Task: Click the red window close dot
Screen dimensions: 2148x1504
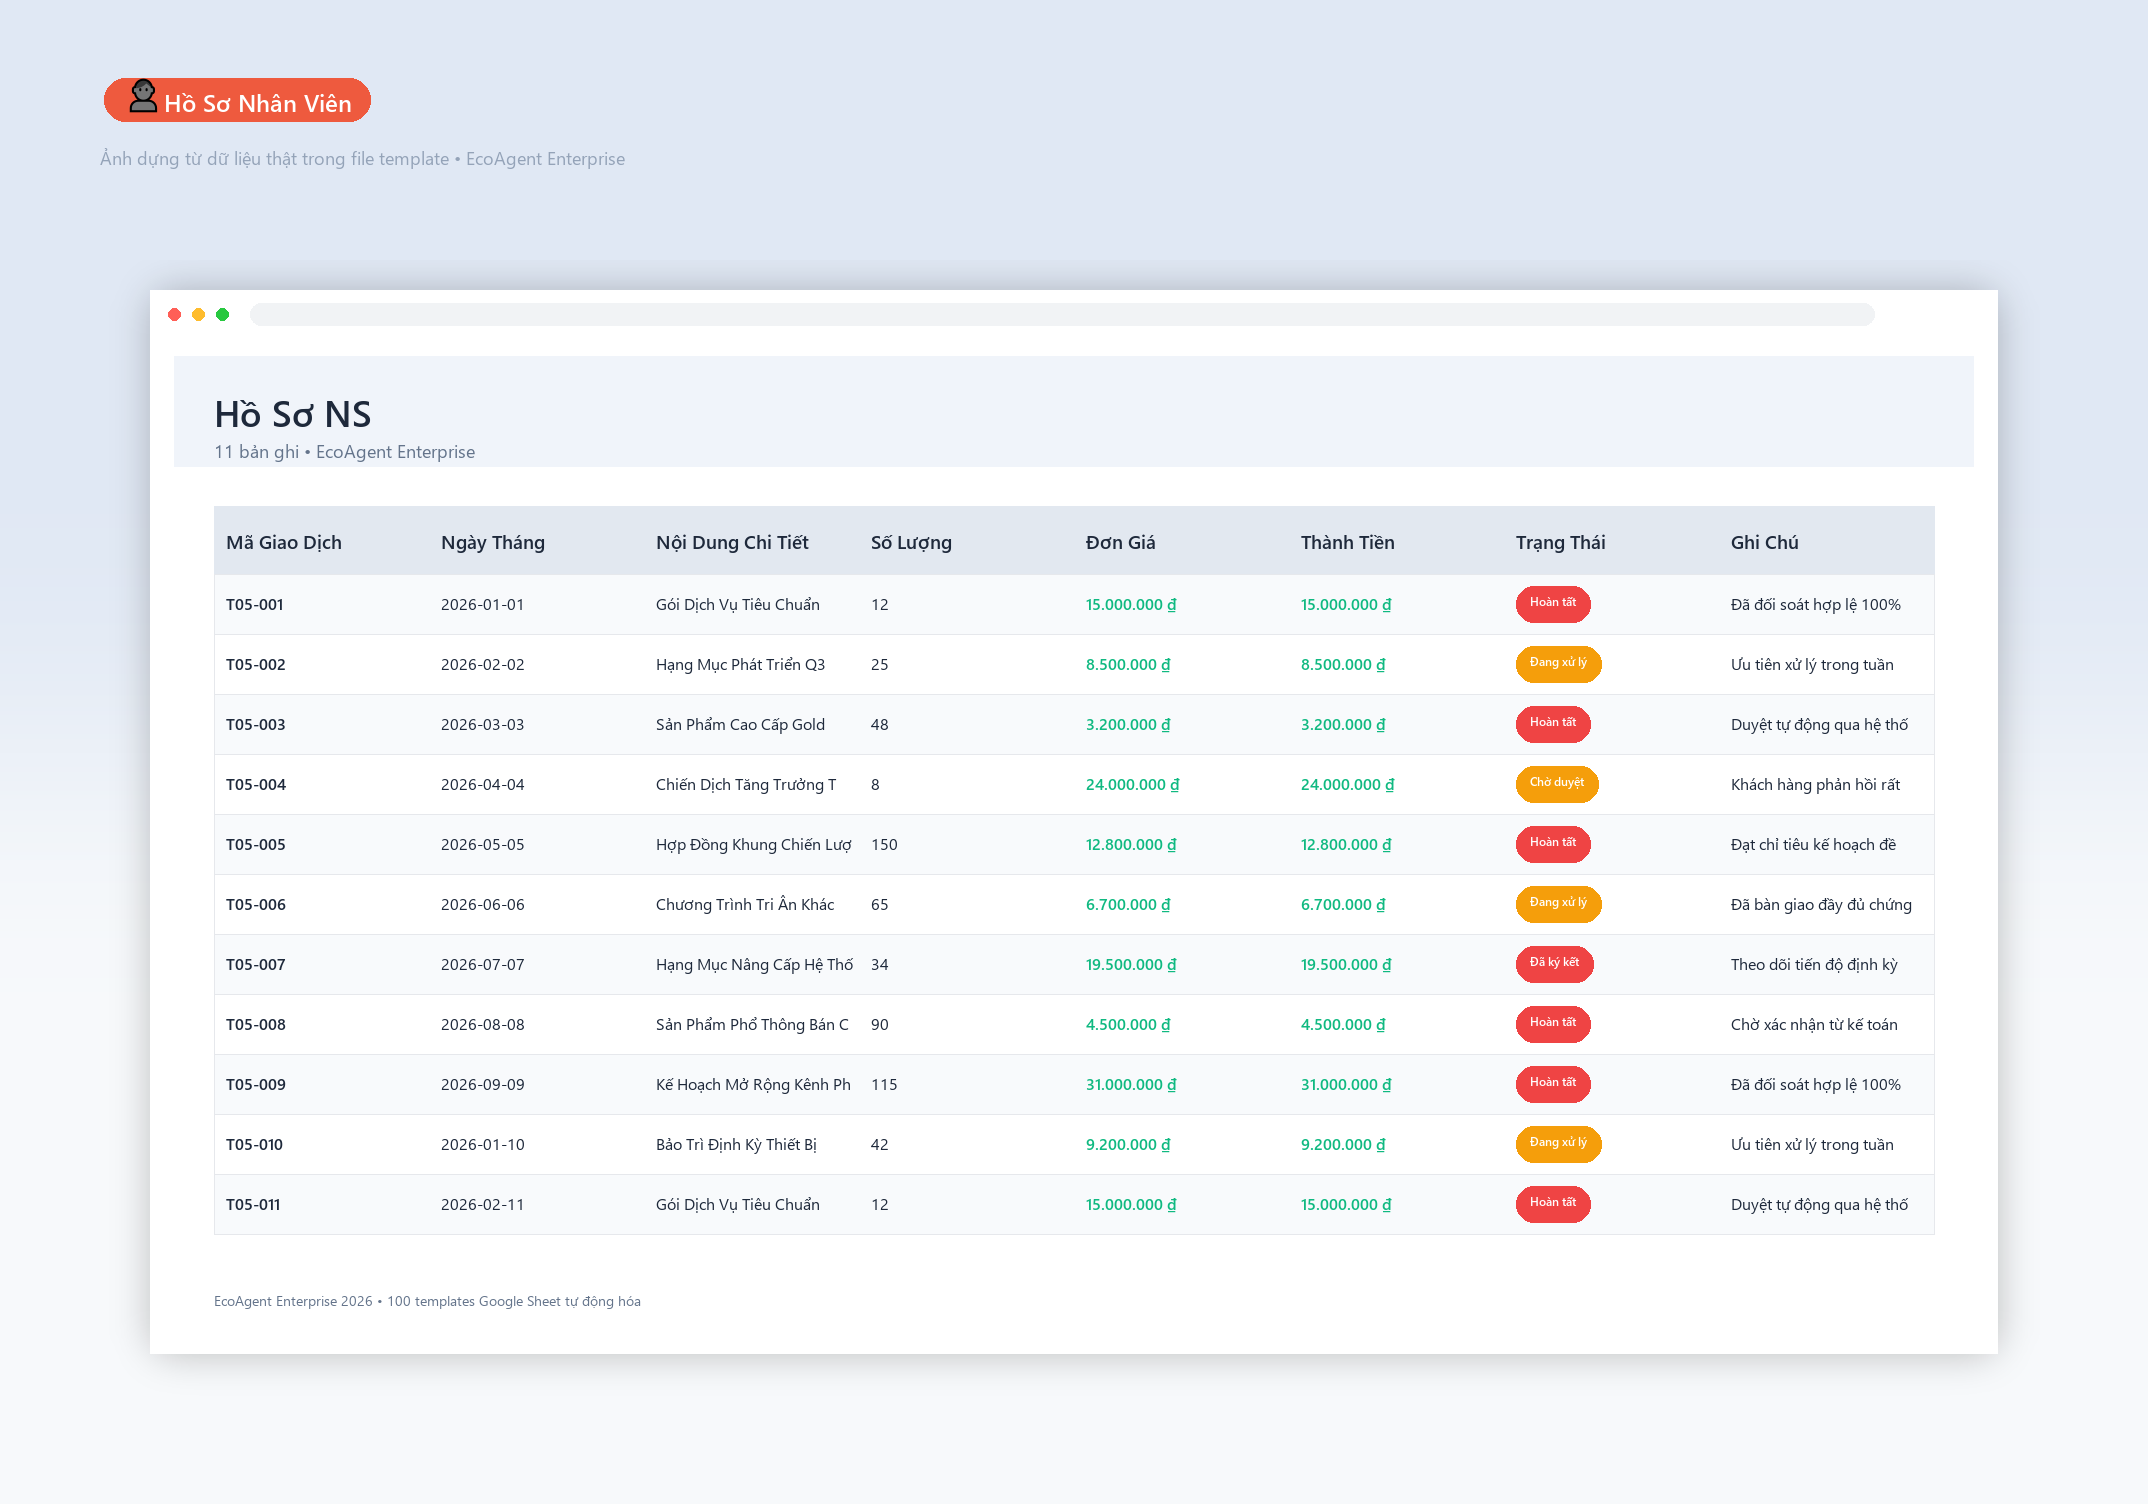Action: point(175,315)
